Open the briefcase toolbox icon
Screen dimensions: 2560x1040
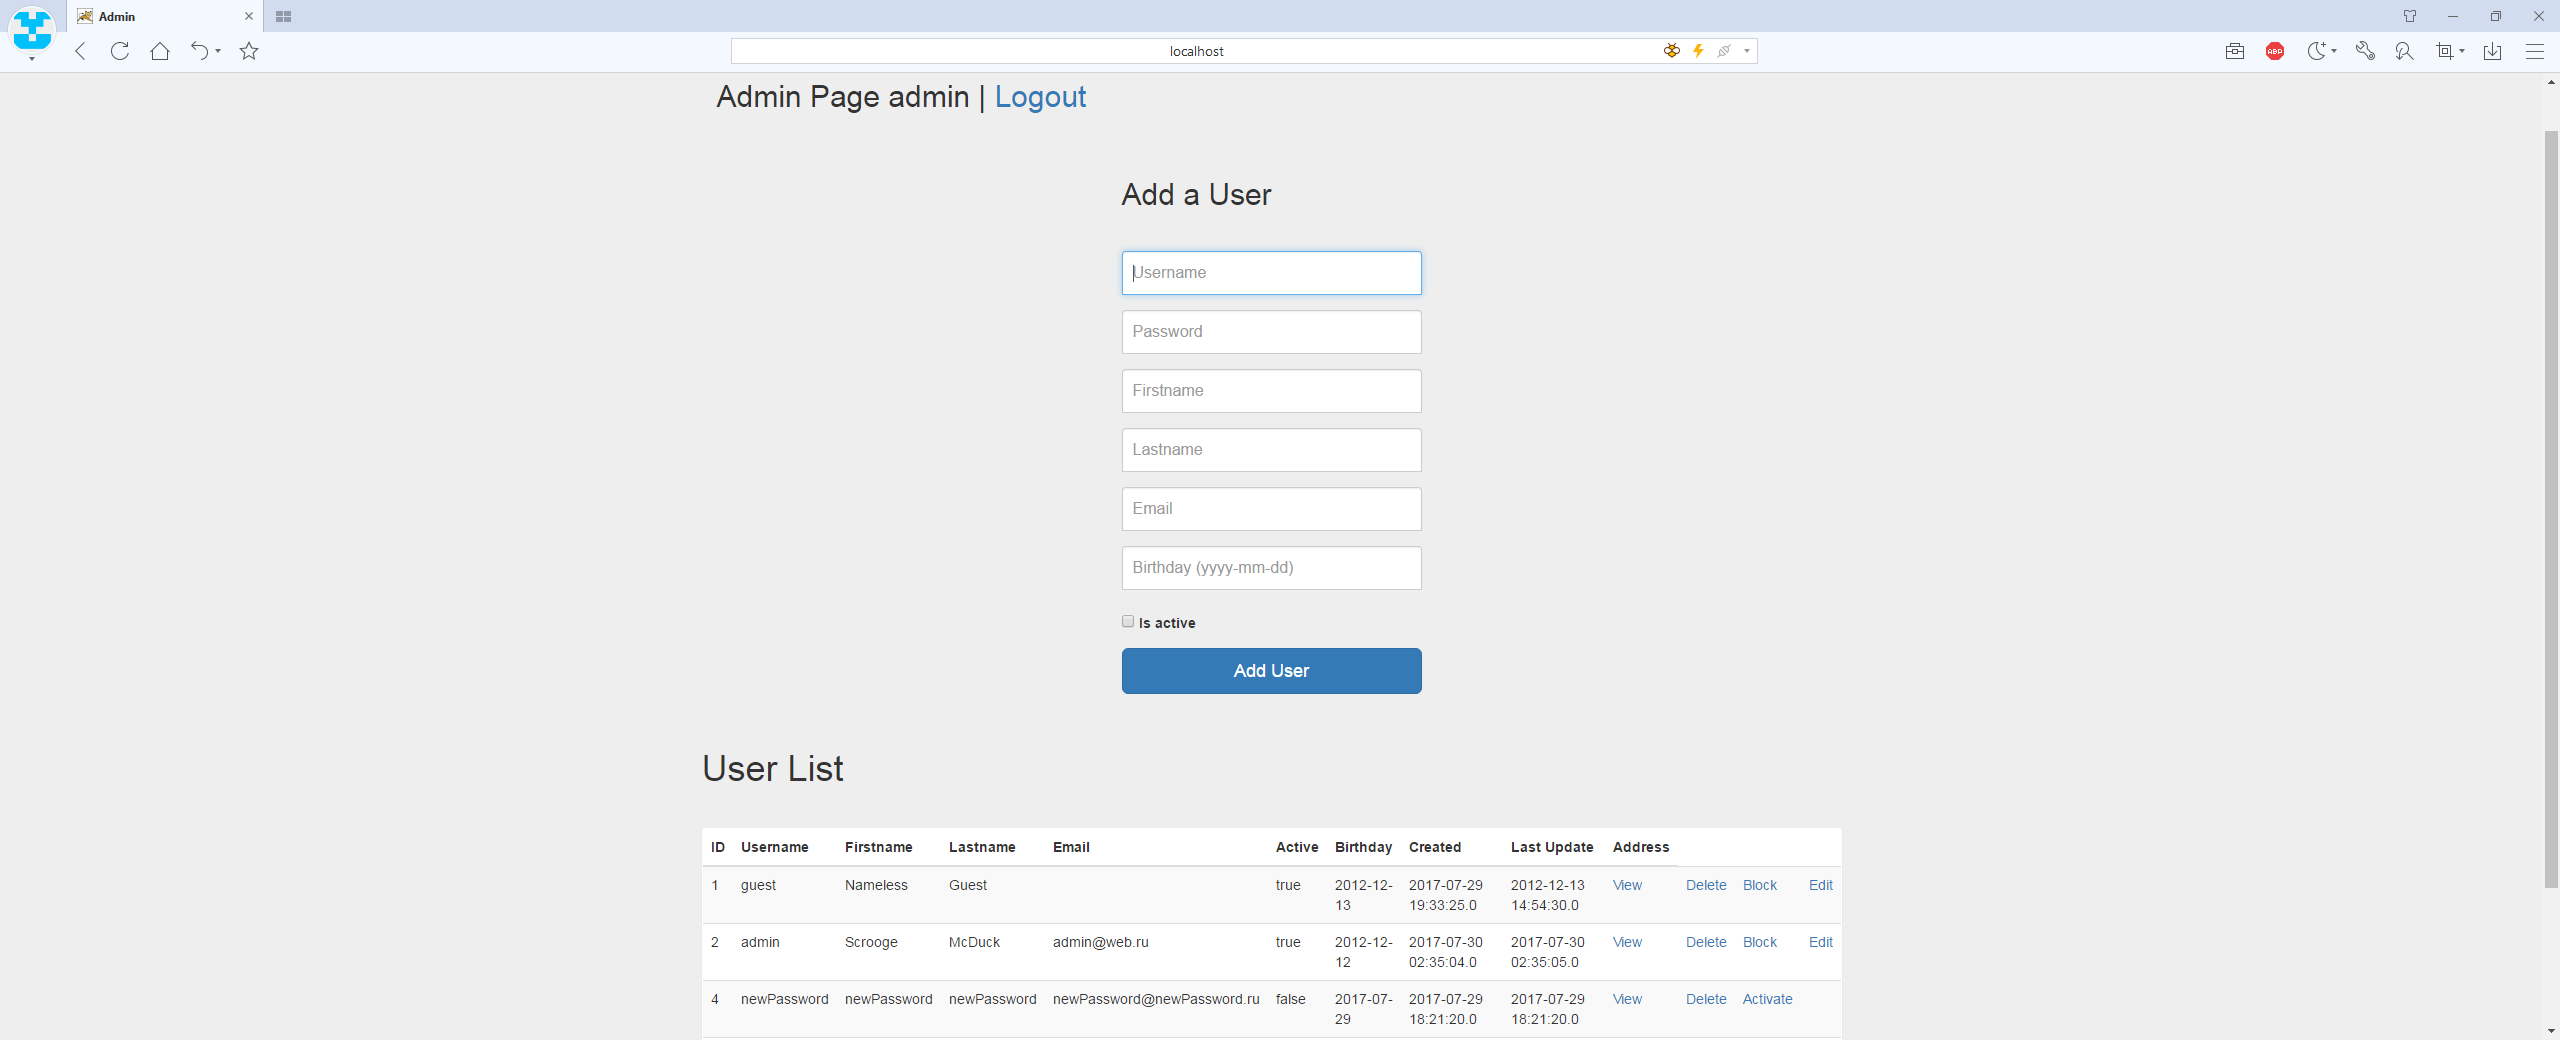[x=2235, y=51]
